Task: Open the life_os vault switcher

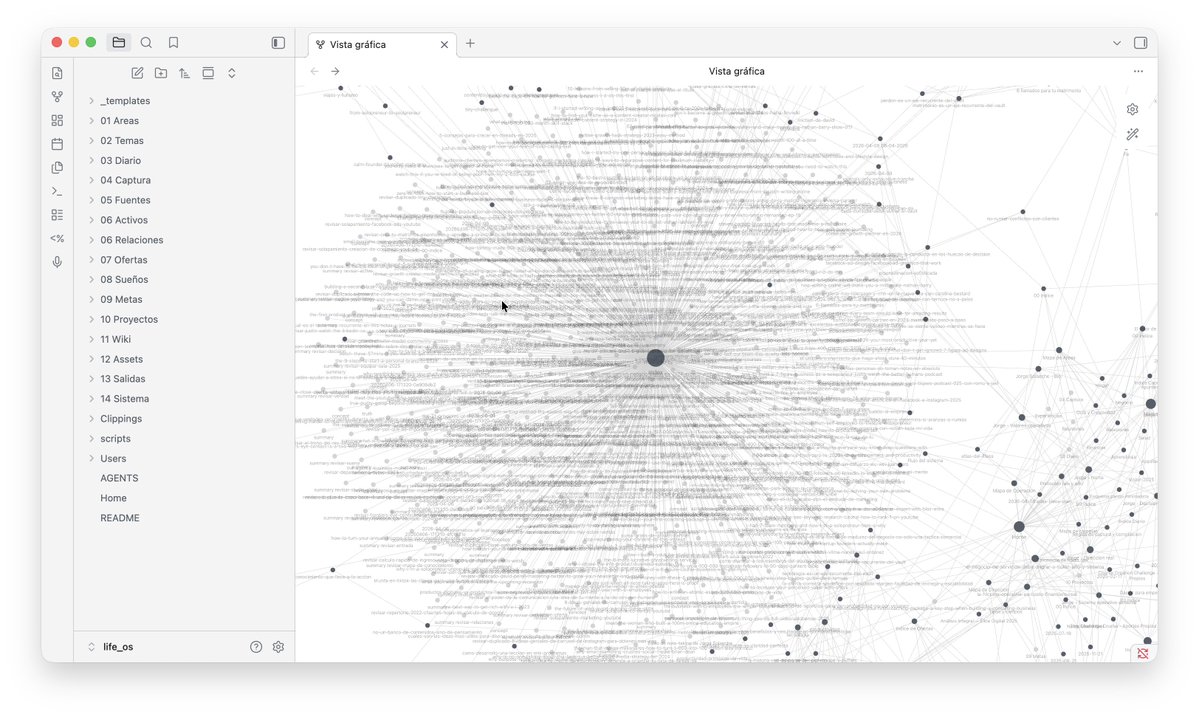Action: (x=111, y=647)
